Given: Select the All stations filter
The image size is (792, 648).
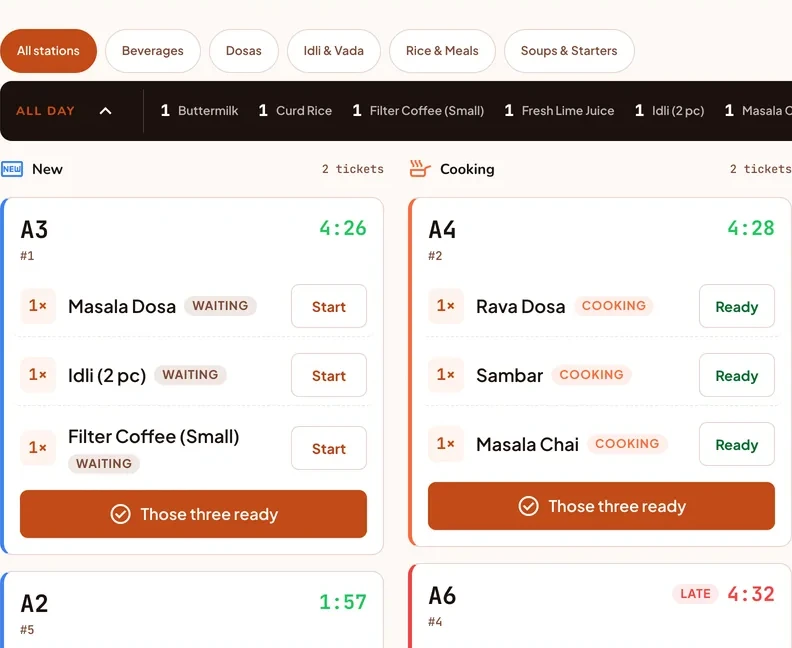Looking at the screenshot, I should click(x=48, y=51).
